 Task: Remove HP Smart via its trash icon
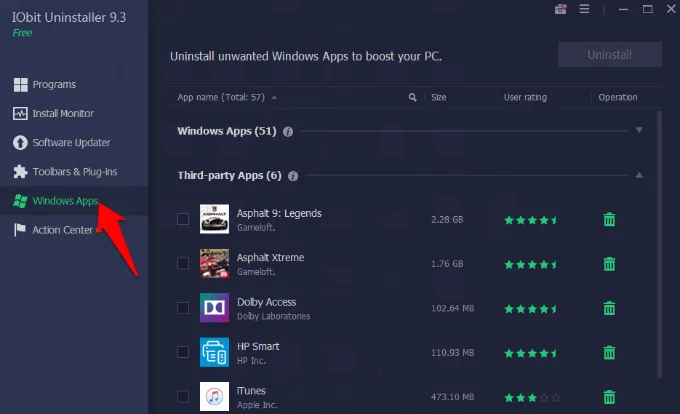(x=609, y=352)
